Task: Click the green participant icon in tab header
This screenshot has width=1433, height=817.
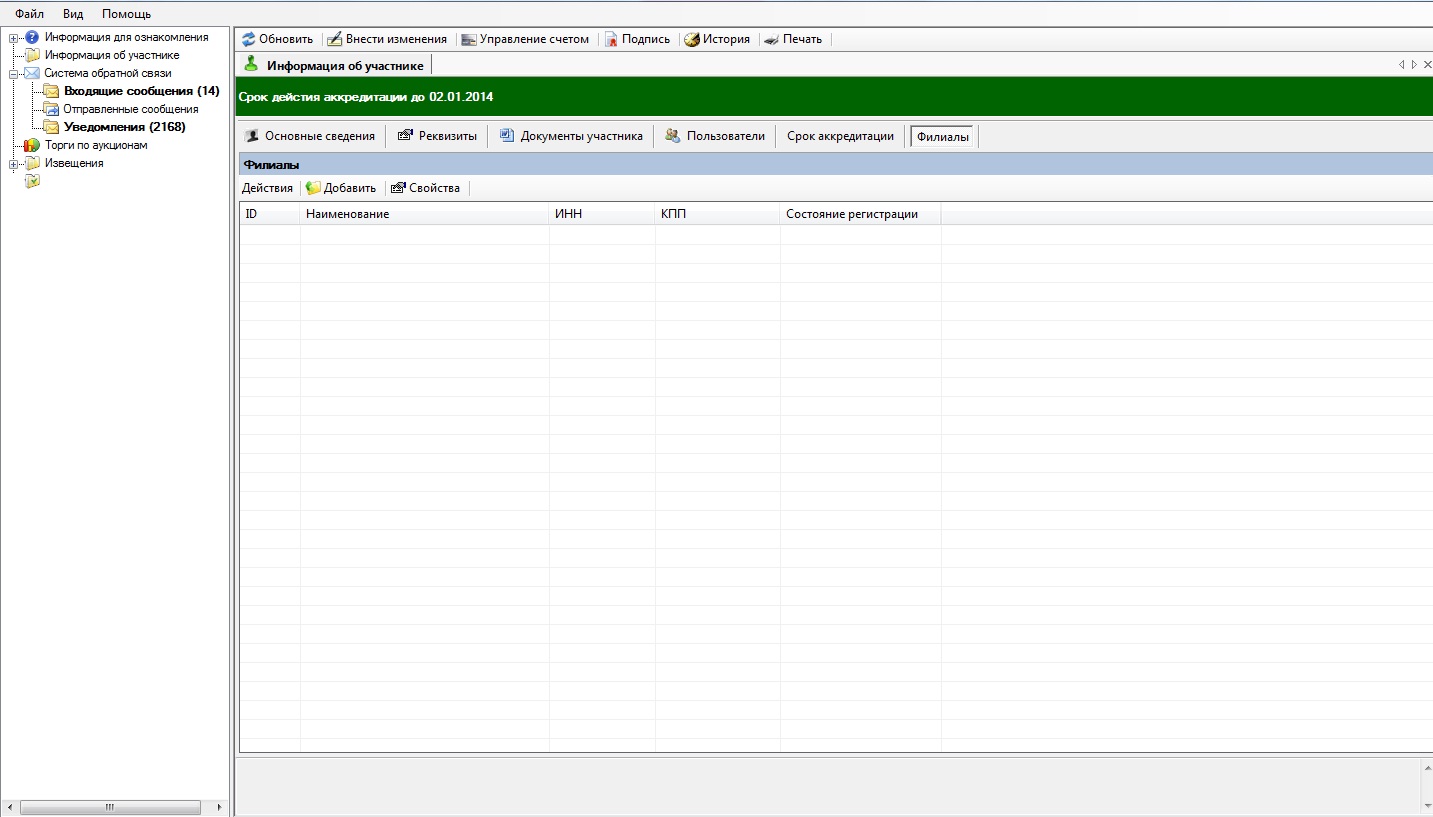Action: 251,65
